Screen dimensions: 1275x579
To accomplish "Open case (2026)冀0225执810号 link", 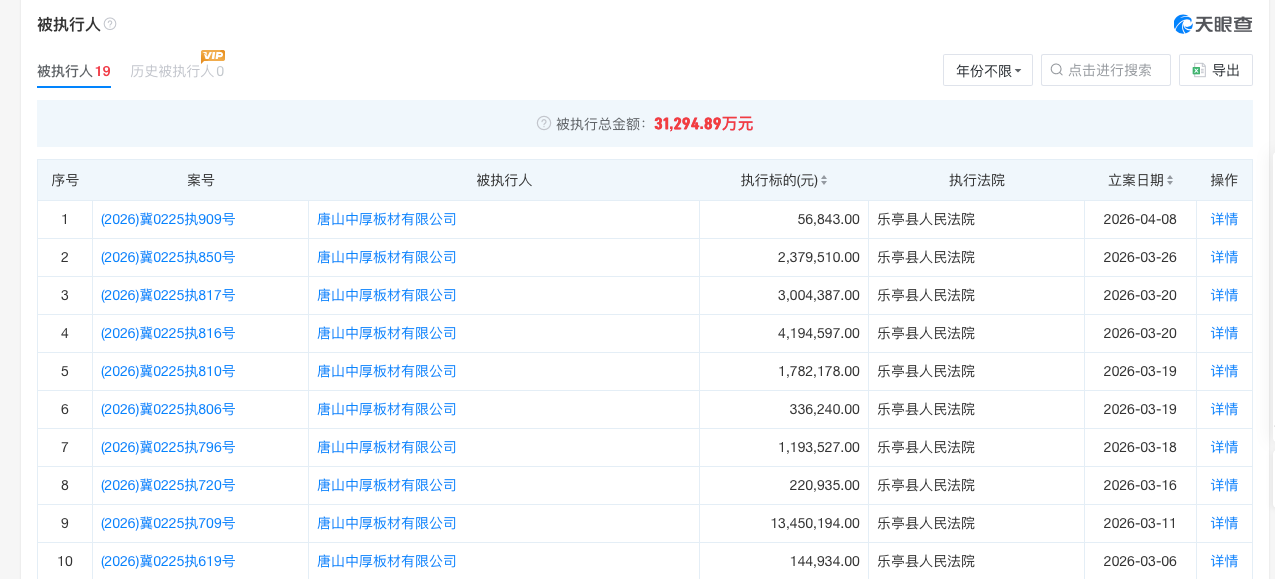I will 168,371.
